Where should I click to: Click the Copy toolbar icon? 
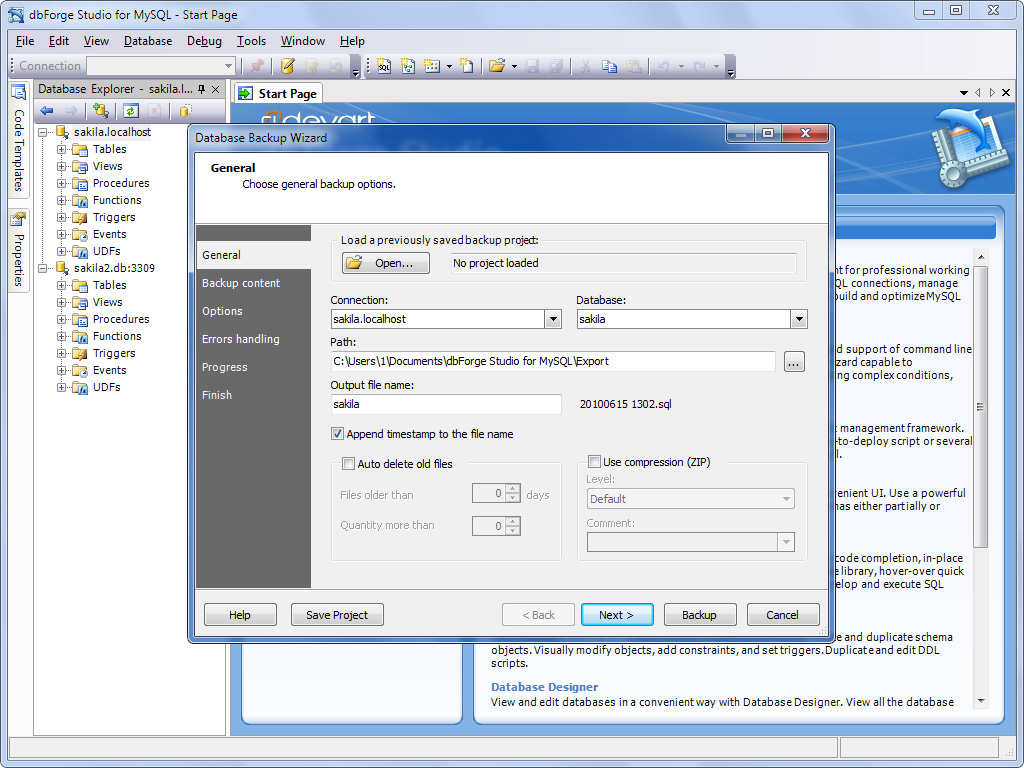click(x=609, y=66)
